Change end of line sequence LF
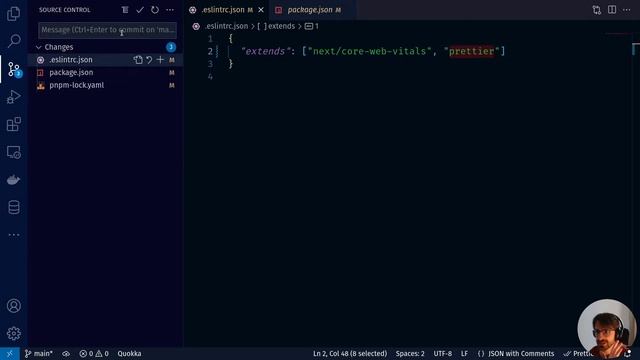Viewport: 640px width, 360px height. pyautogui.click(x=464, y=353)
